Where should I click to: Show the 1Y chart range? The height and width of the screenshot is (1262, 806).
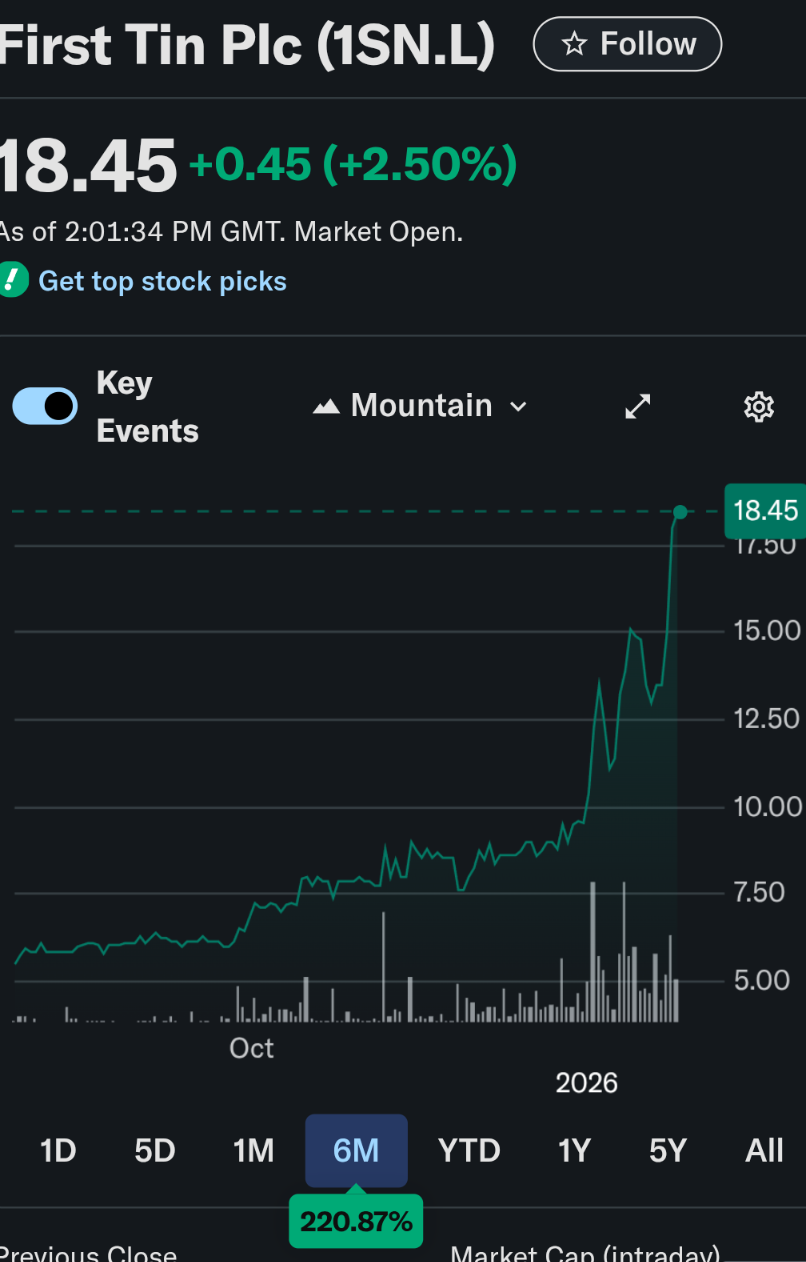(x=574, y=1151)
